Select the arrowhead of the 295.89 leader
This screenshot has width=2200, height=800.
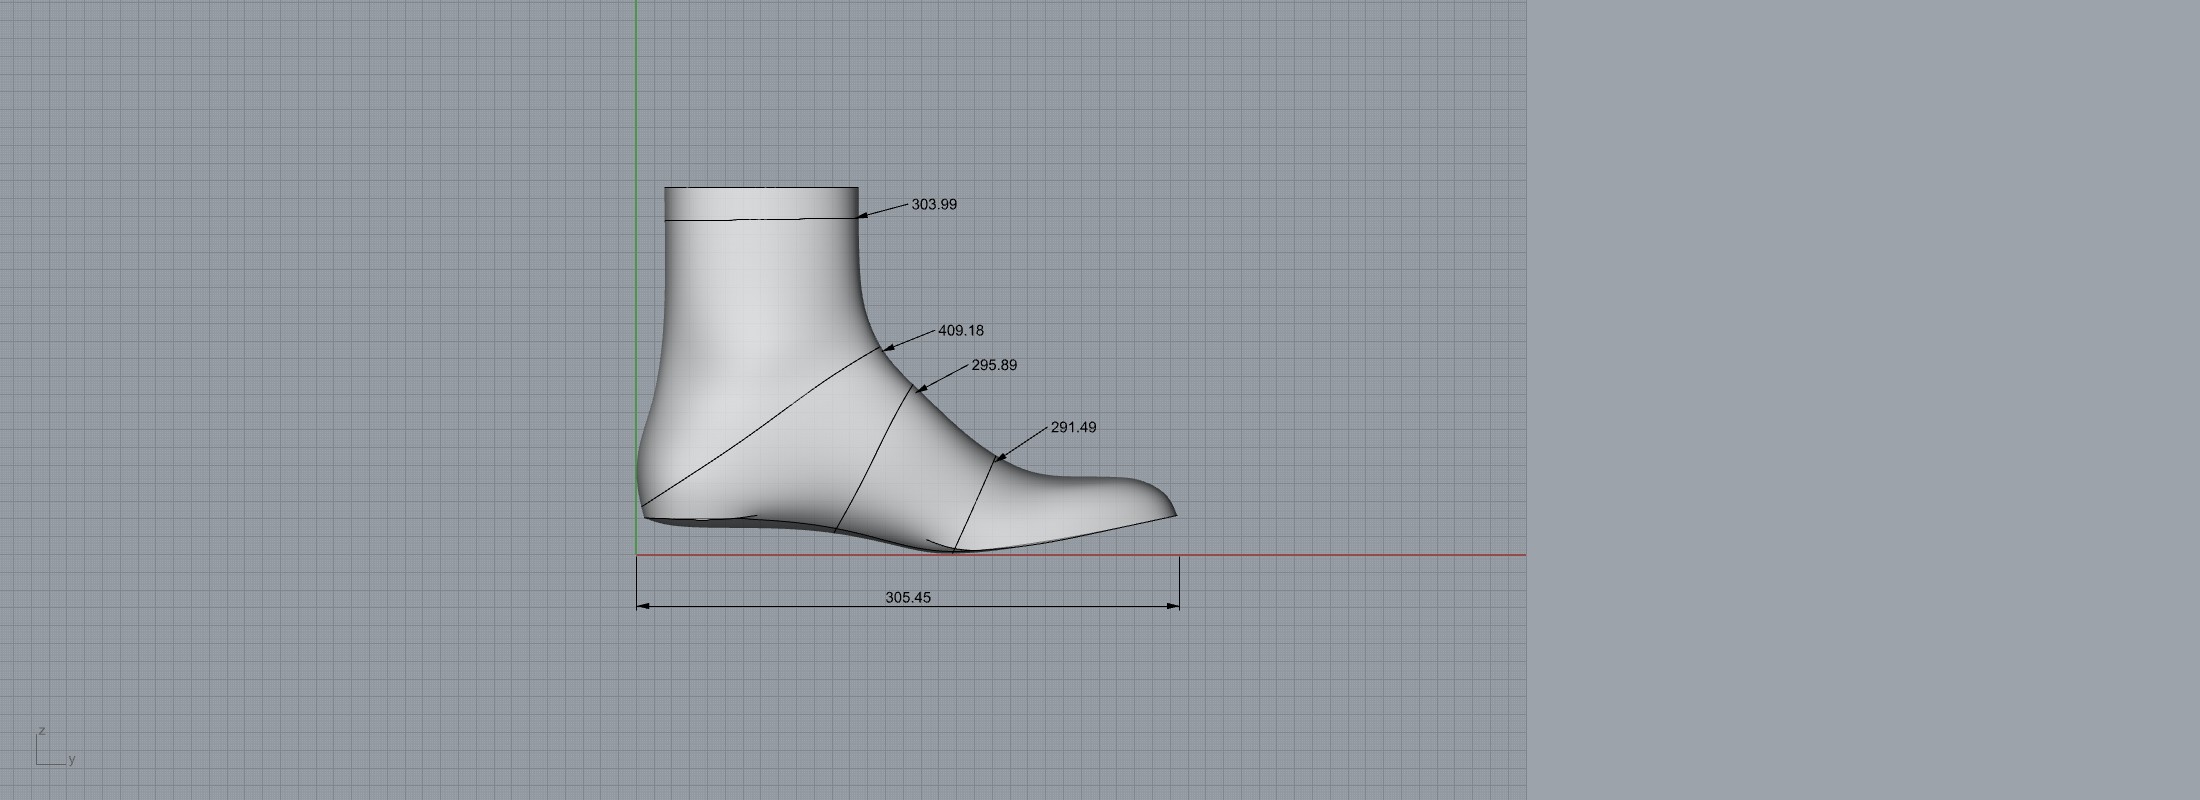tap(921, 389)
